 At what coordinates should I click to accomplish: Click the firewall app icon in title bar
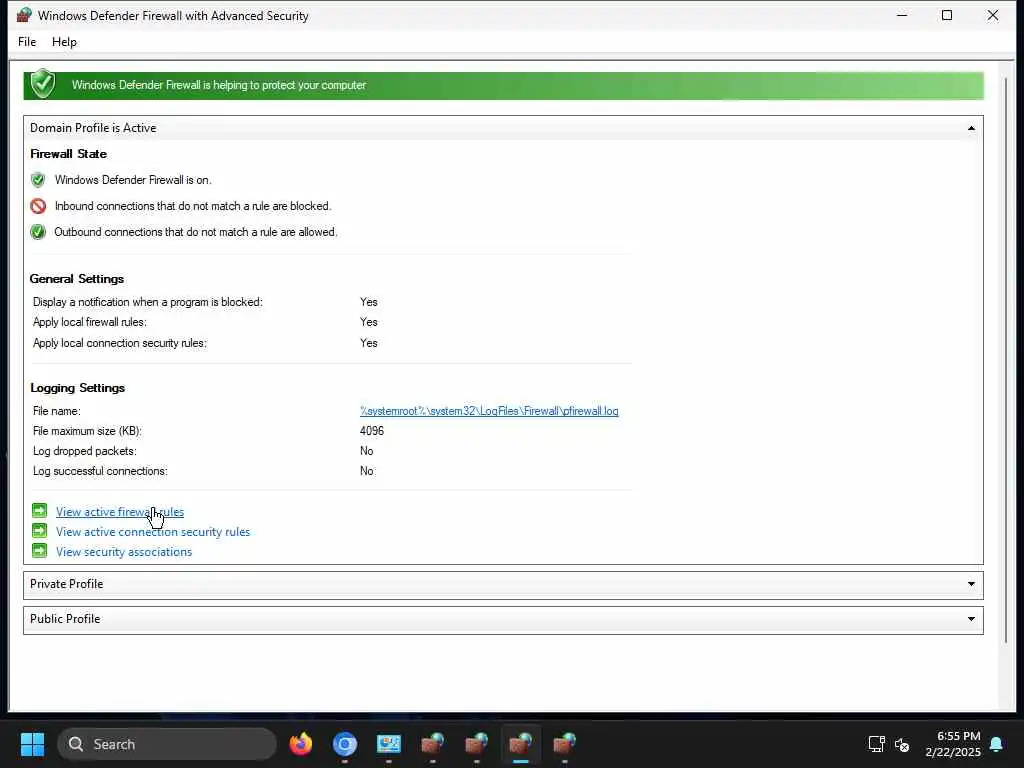[x=24, y=15]
